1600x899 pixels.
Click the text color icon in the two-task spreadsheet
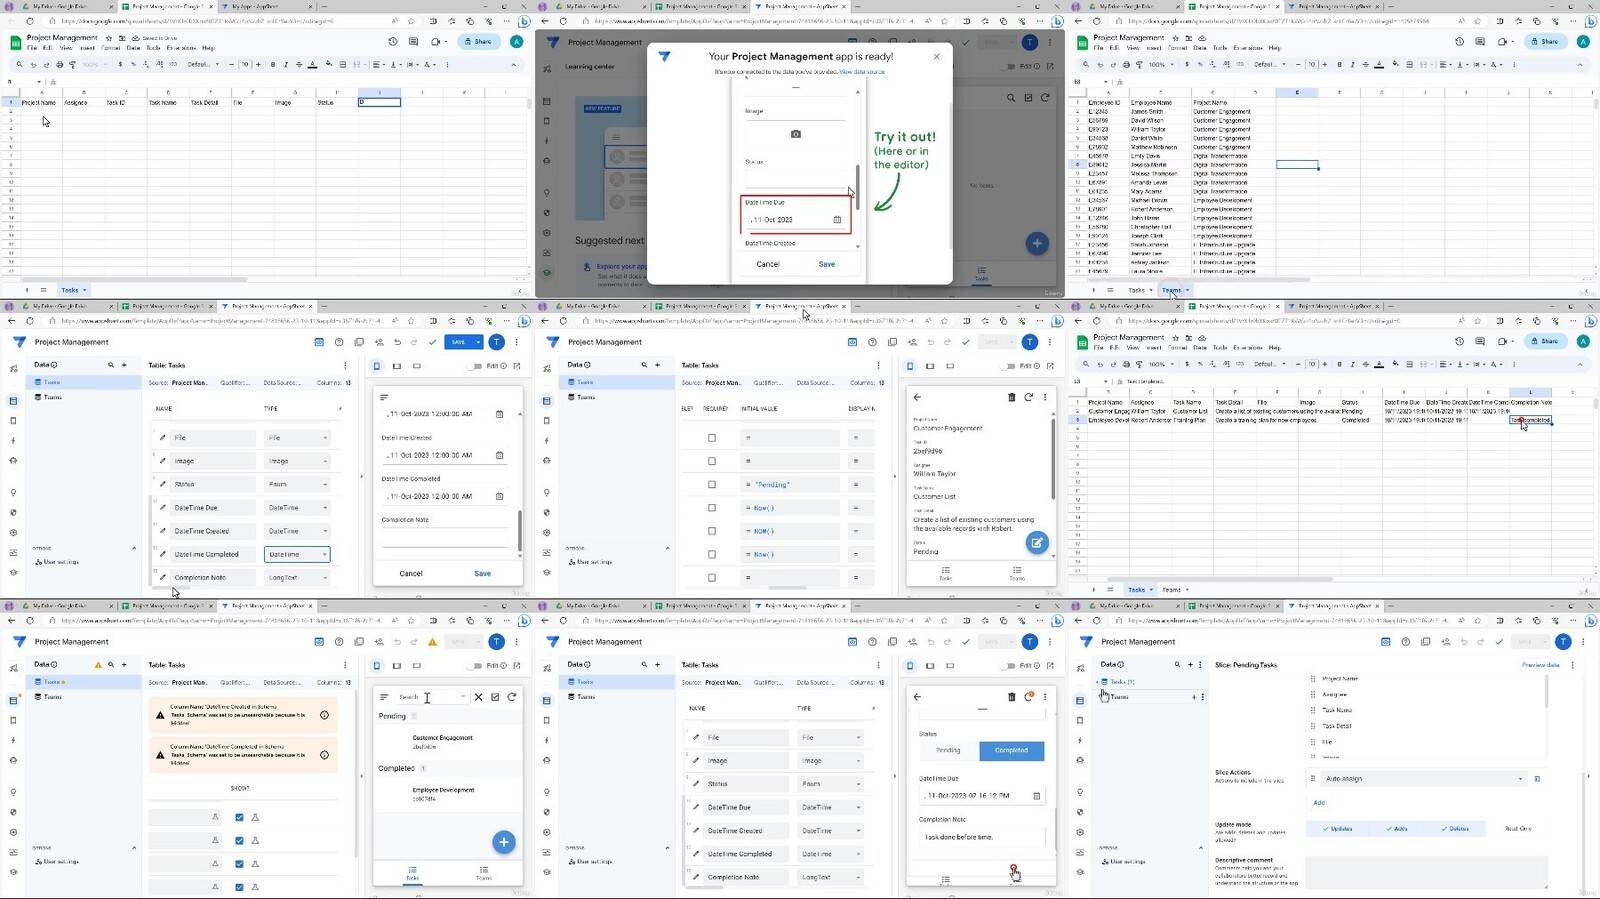click(x=1379, y=364)
